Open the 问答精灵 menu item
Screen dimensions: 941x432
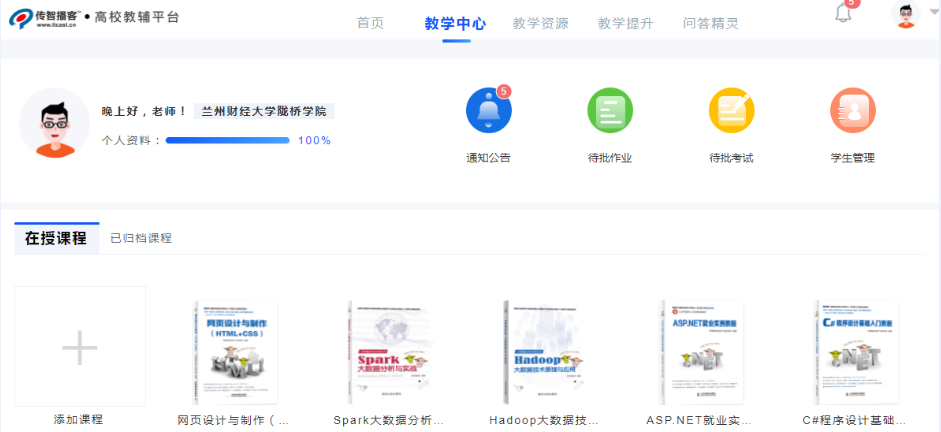click(x=711, y=23)
